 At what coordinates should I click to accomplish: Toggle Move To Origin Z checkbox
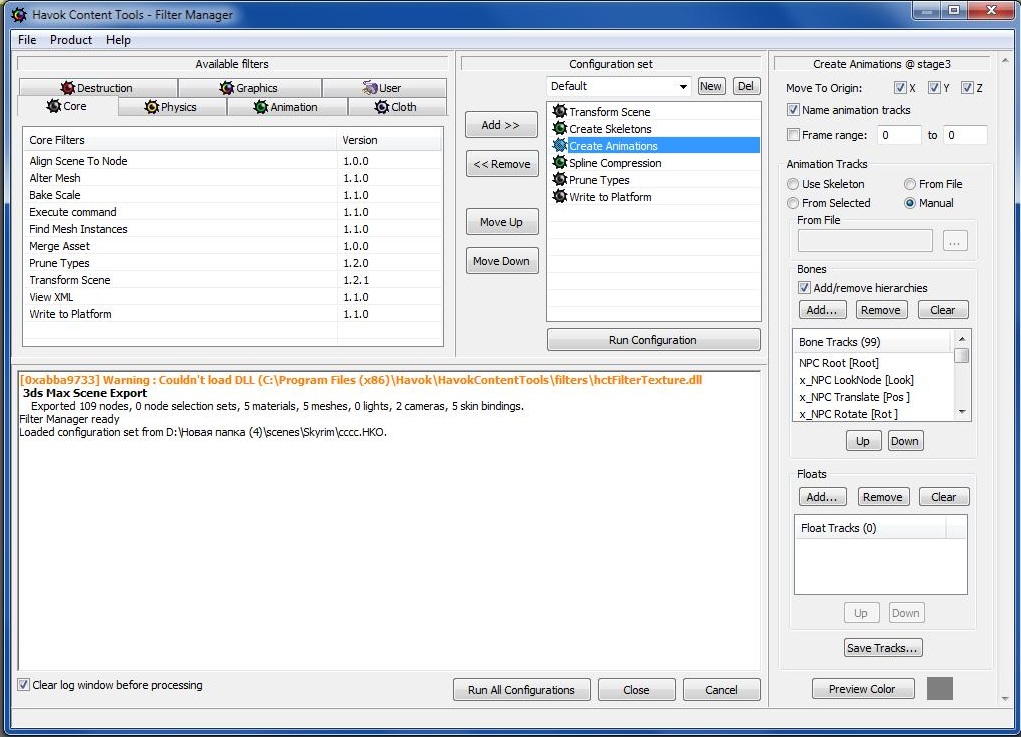(968, 88)
